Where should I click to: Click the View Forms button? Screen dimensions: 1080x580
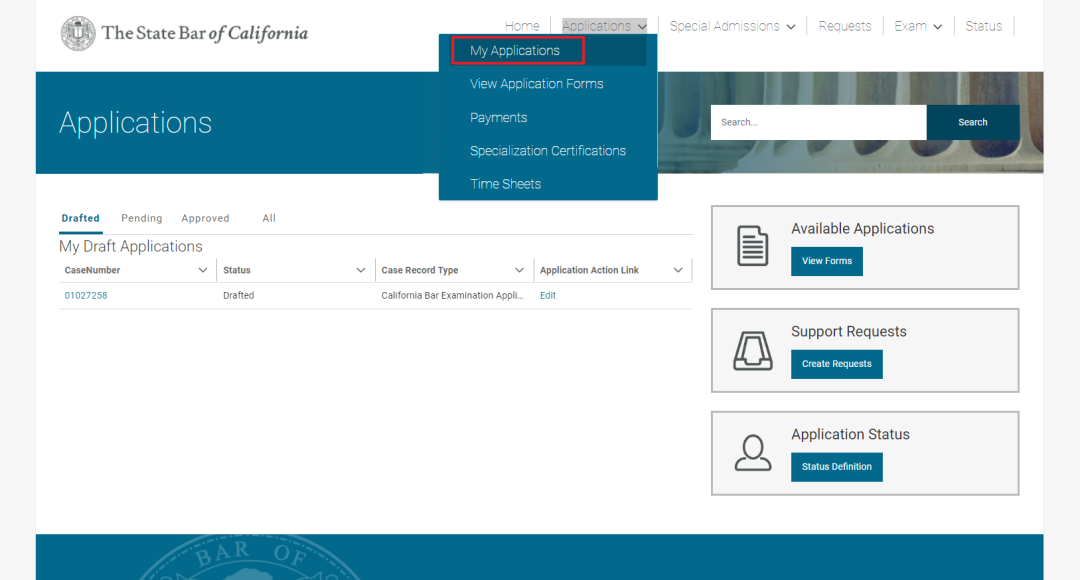click(827, 261)
